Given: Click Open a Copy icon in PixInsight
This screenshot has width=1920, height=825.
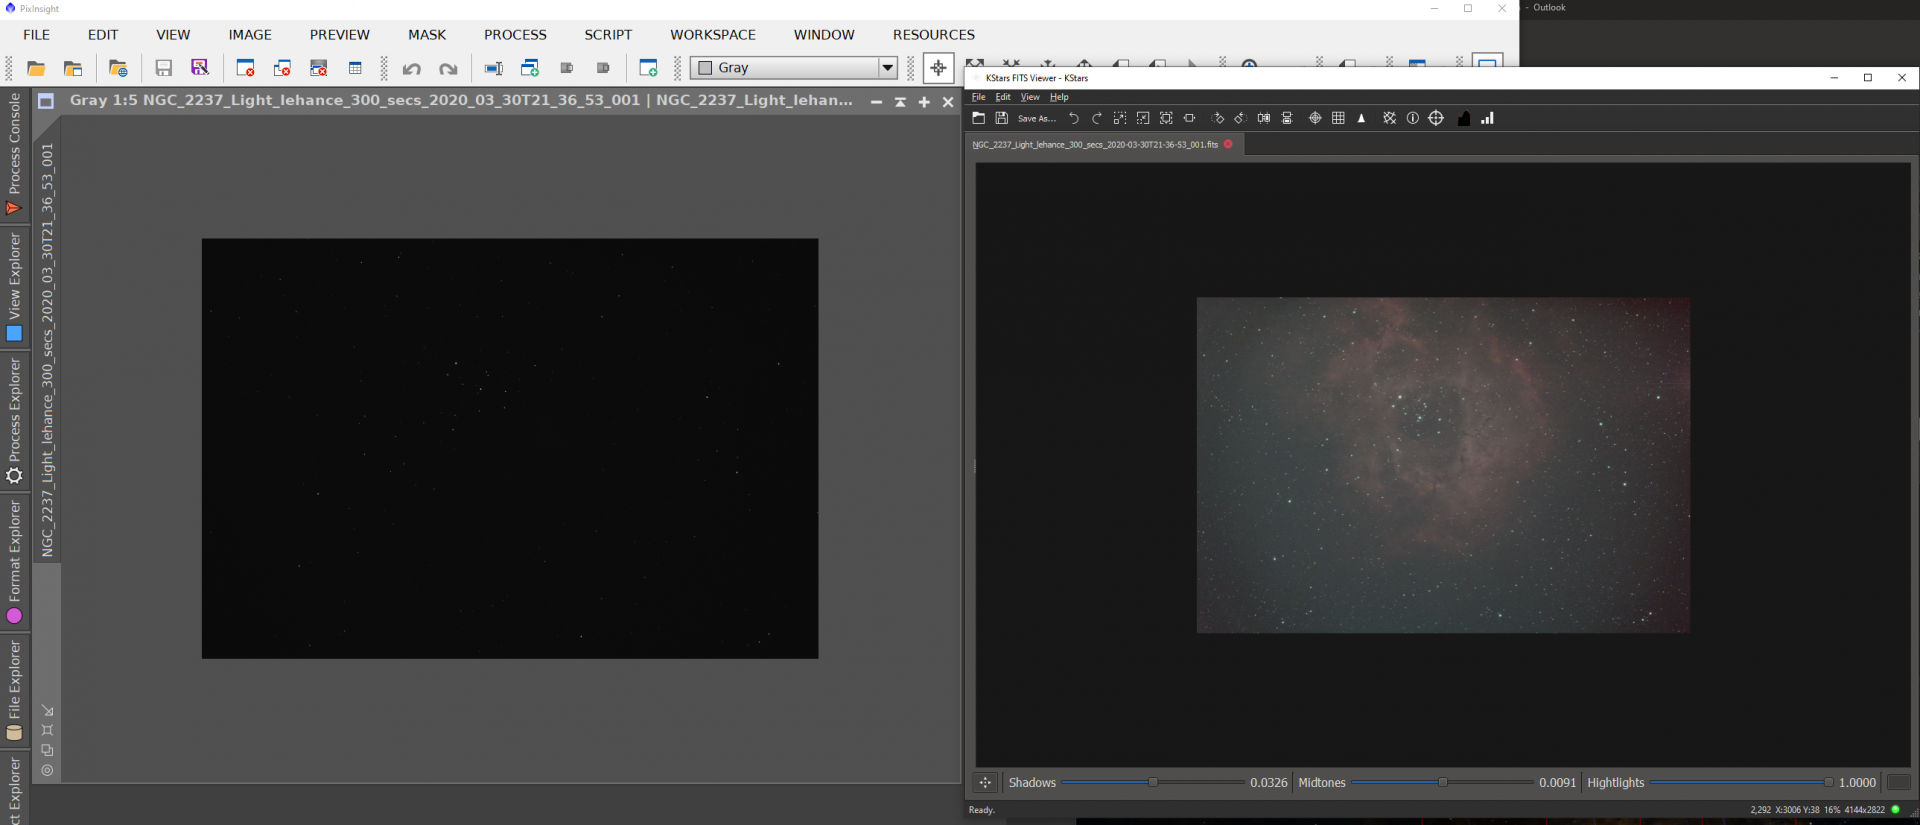Looking at the screenshot, I should point(73,68).
